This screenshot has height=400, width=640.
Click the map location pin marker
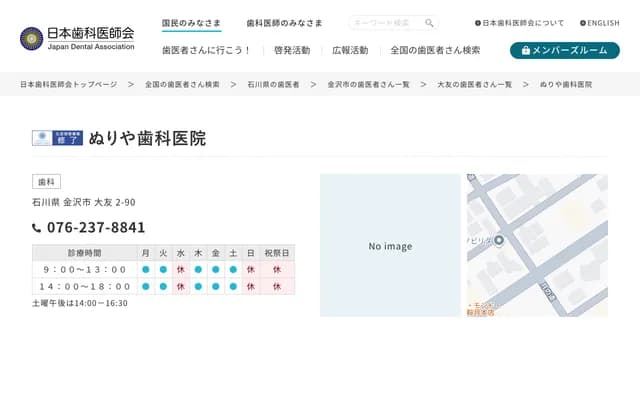click(499, 240)
